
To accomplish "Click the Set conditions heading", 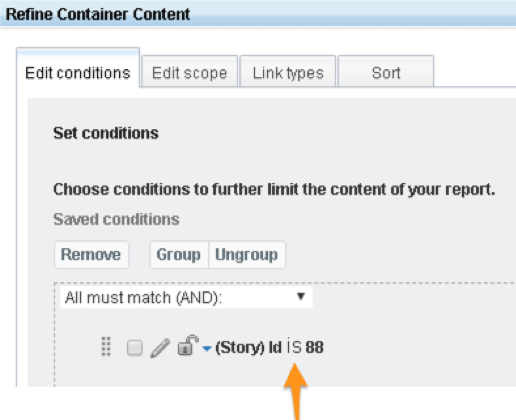I will coord(106,133).
